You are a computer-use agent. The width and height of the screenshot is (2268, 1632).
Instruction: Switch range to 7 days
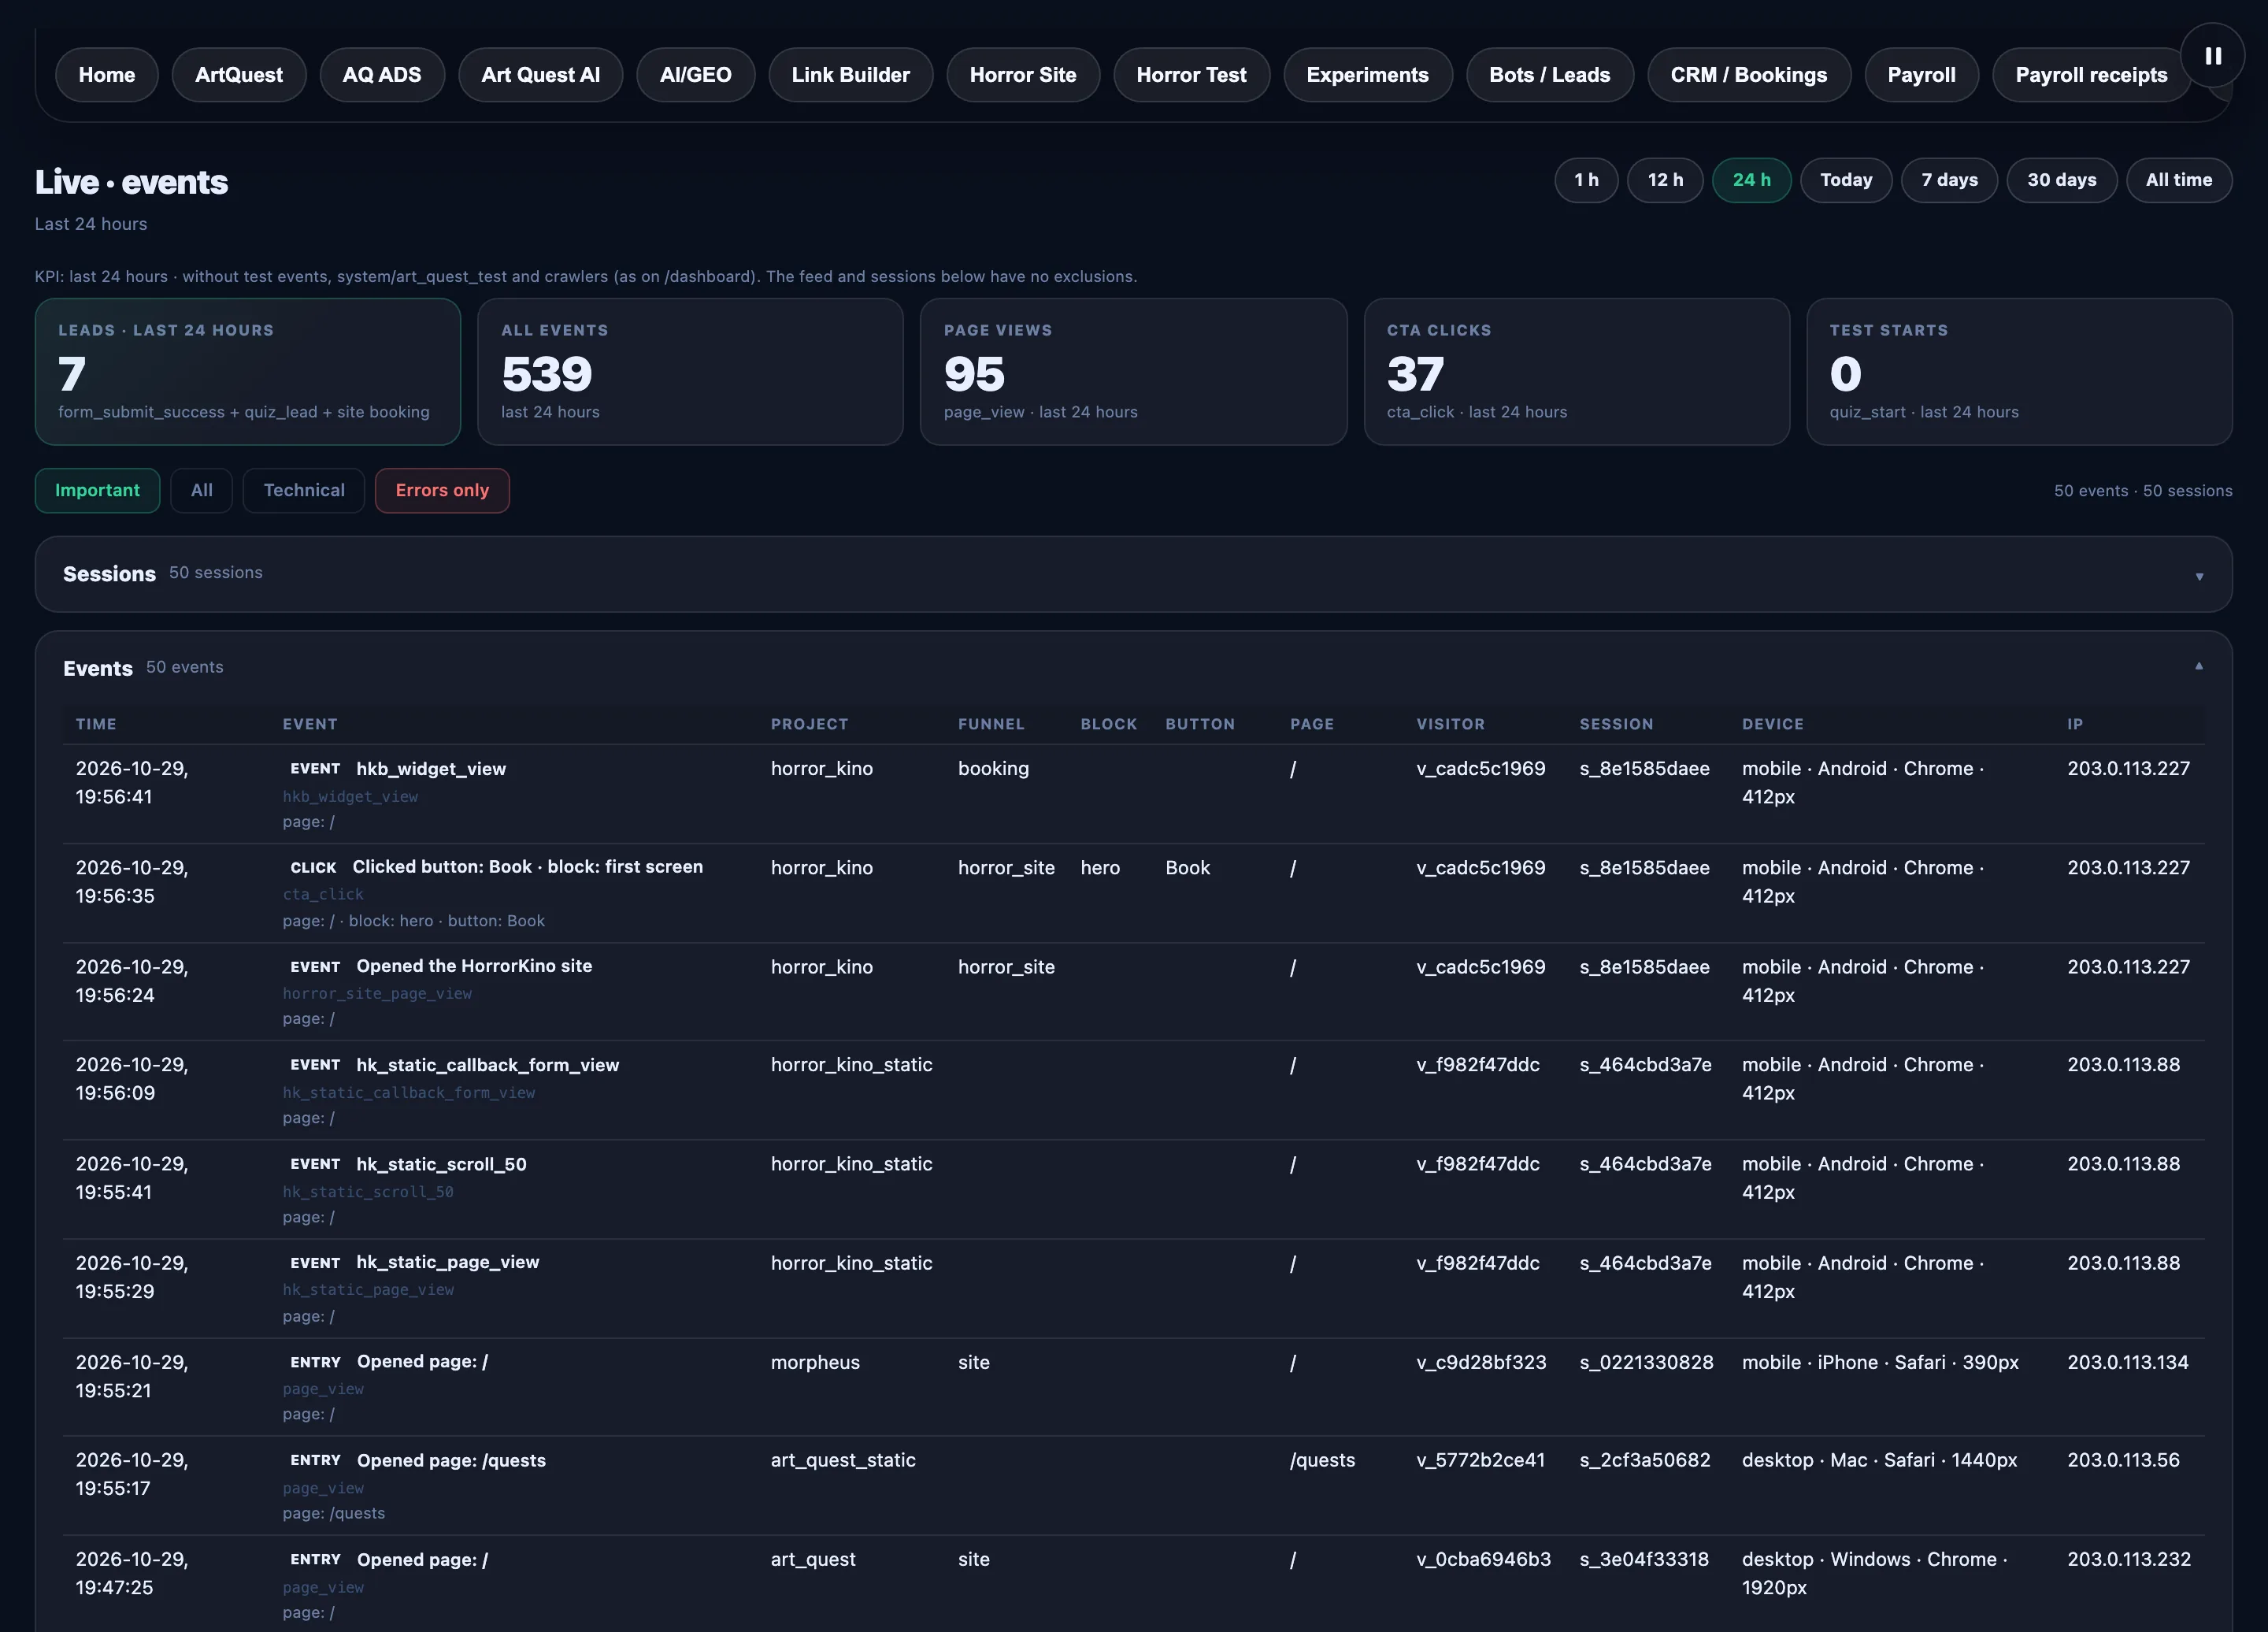(x=1950, y=180)
